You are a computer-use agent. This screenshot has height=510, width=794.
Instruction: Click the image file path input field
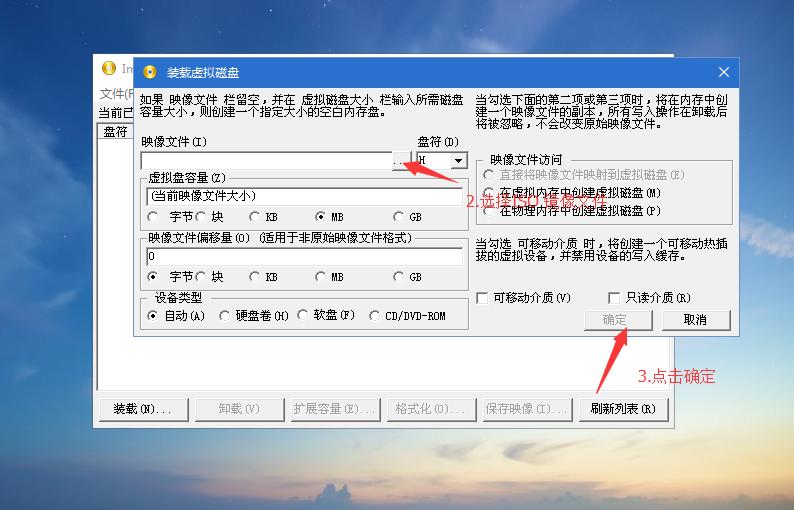pyautogui.click(x=266, y=161)
